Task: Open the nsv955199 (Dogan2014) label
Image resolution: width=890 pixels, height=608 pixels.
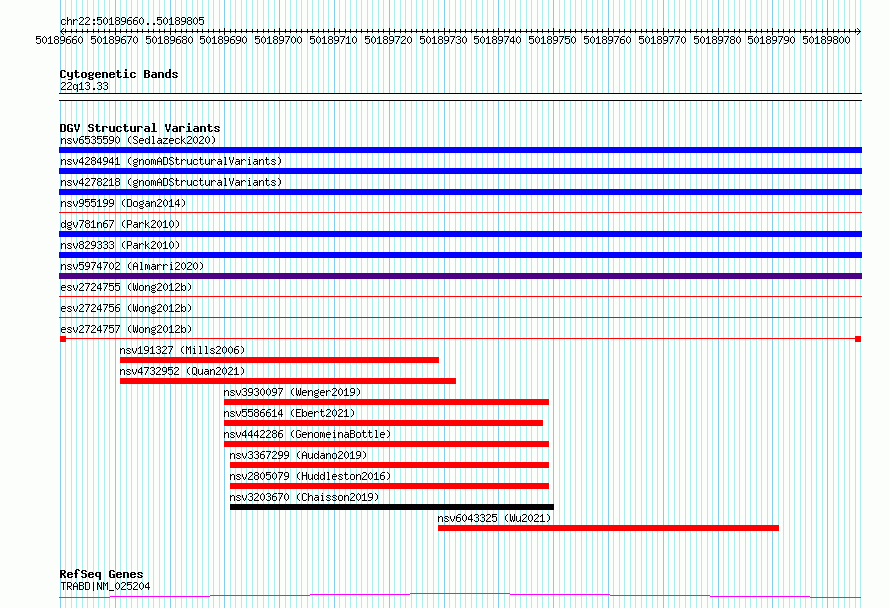Action: [x=123, y=203]
